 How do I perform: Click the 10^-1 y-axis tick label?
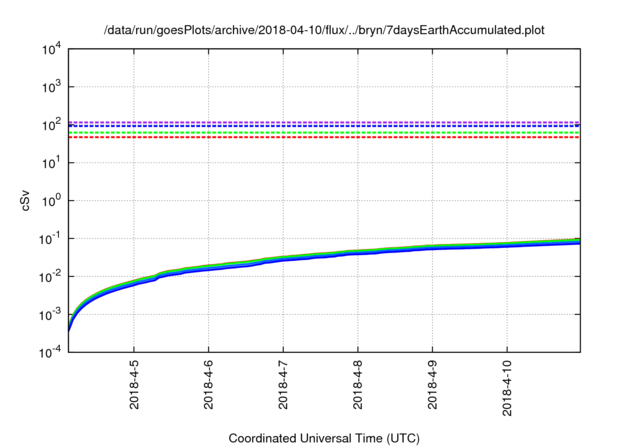[49, 239]
